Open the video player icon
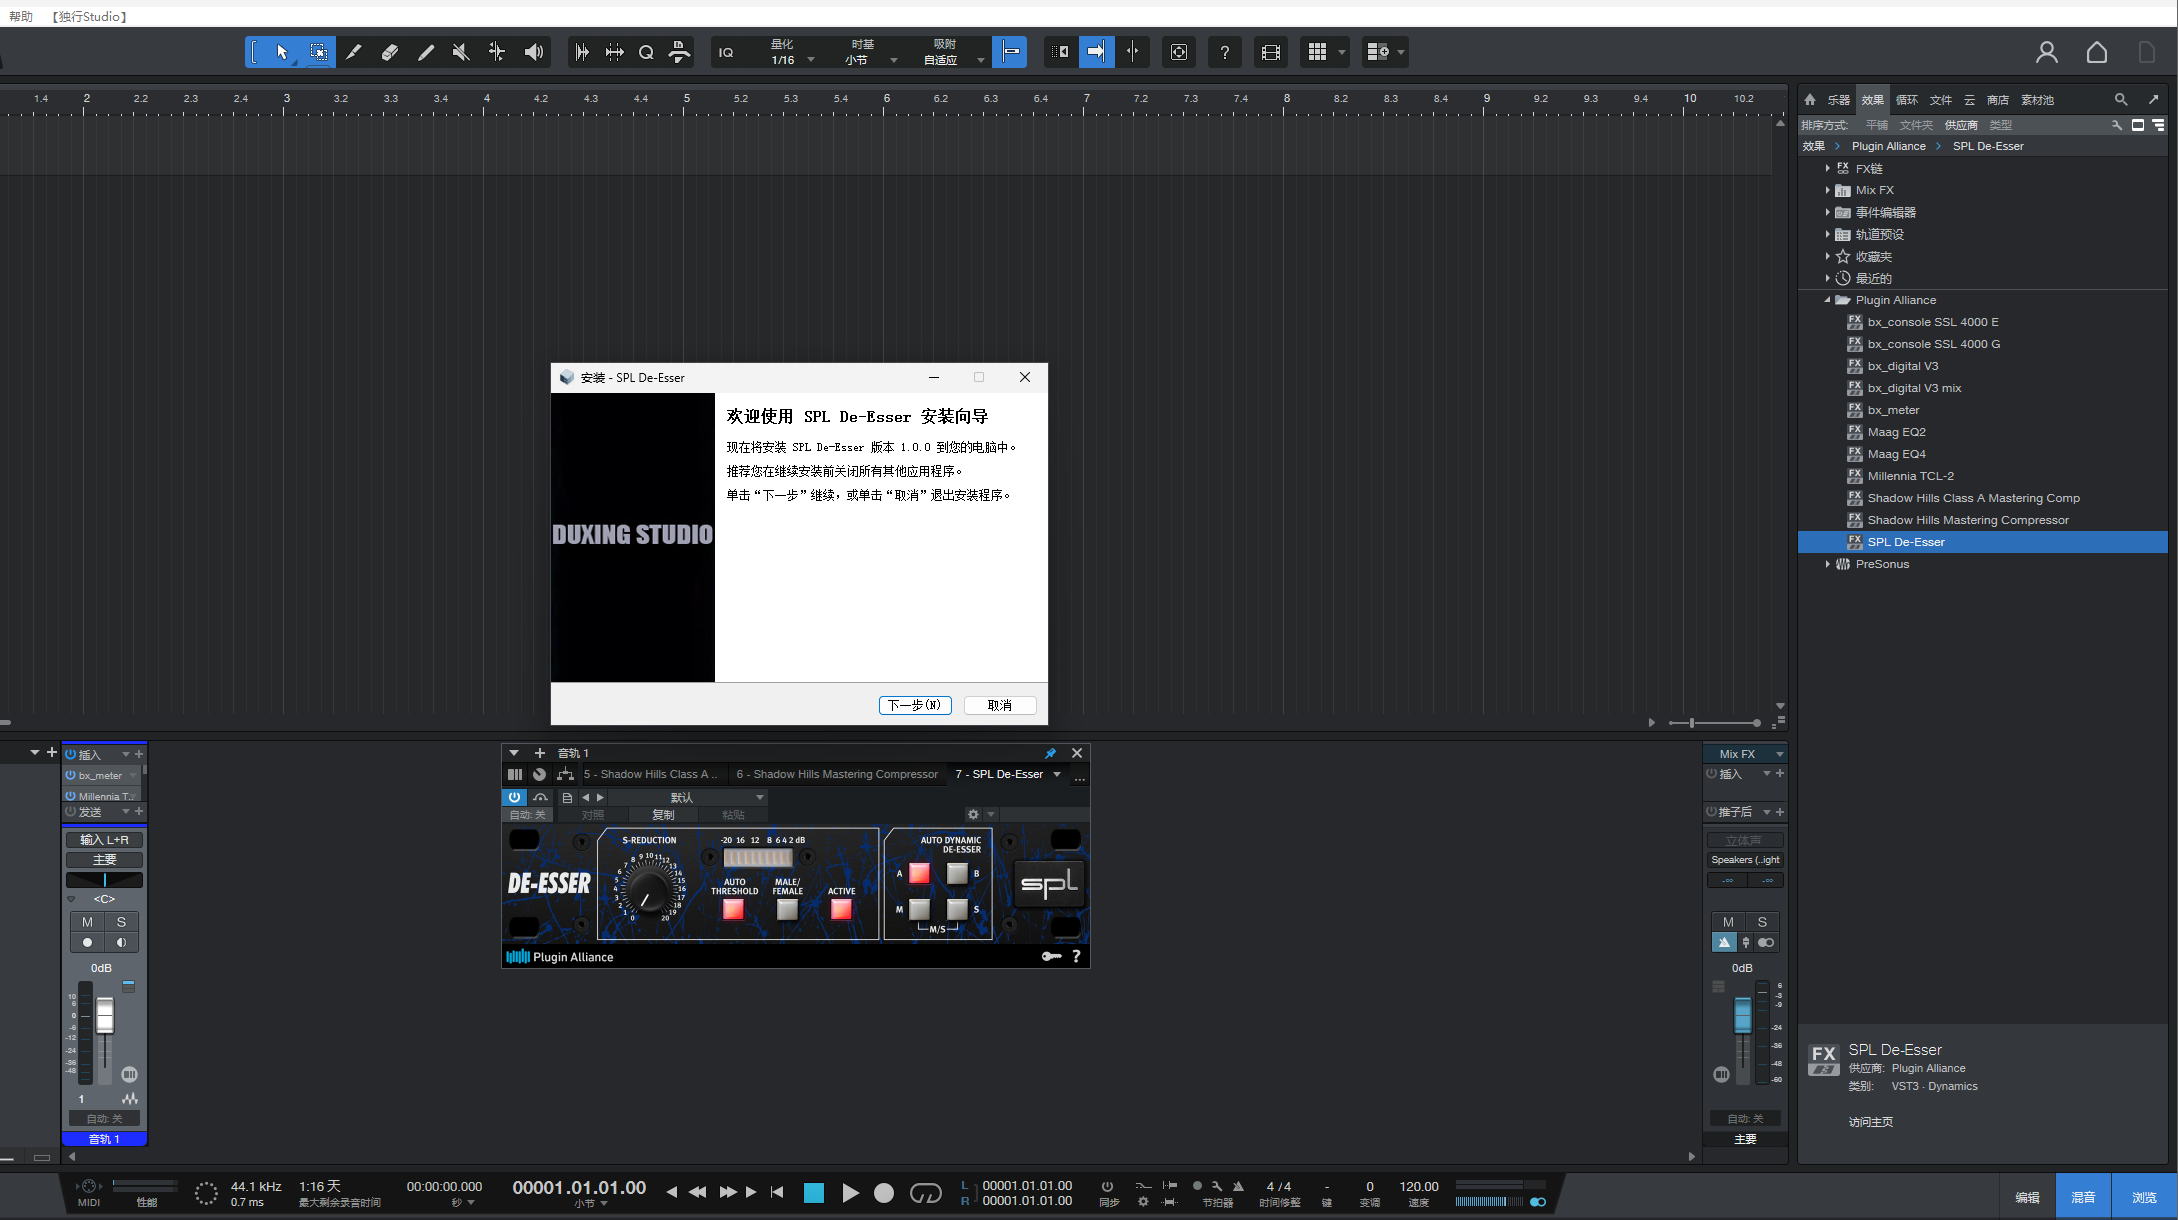Screen dimensions: 2178x1220 (x=1271, y=52)
